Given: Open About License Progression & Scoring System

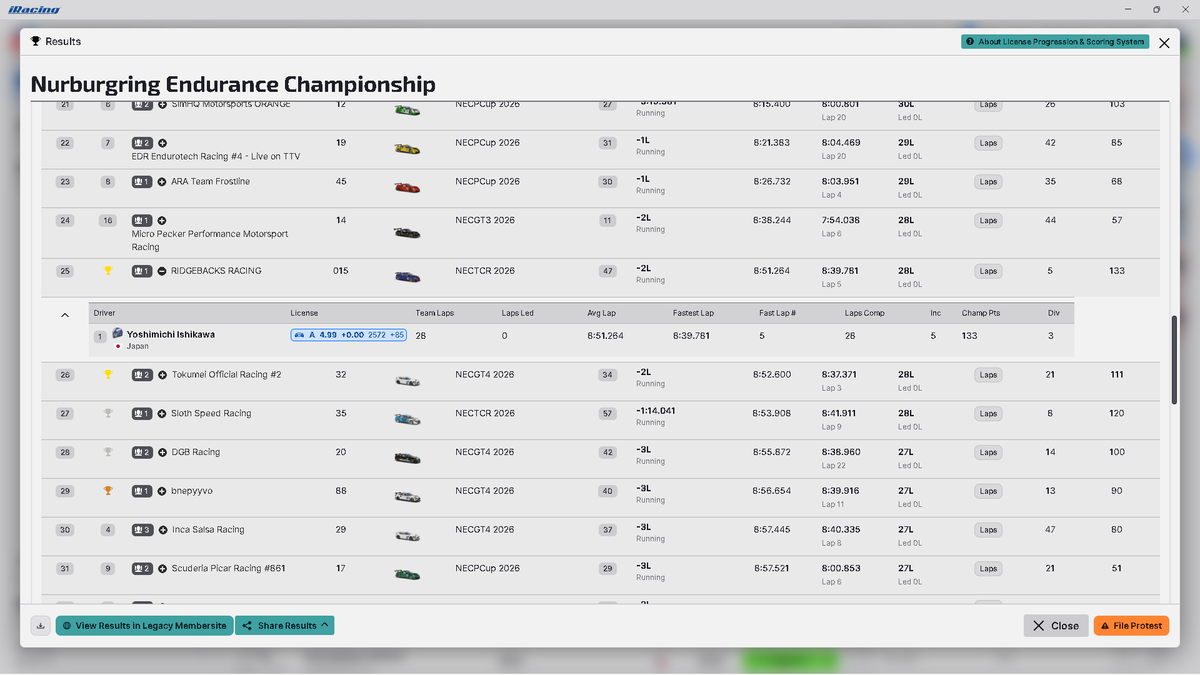Looking at the screenshot, I should click(1054, 42).
